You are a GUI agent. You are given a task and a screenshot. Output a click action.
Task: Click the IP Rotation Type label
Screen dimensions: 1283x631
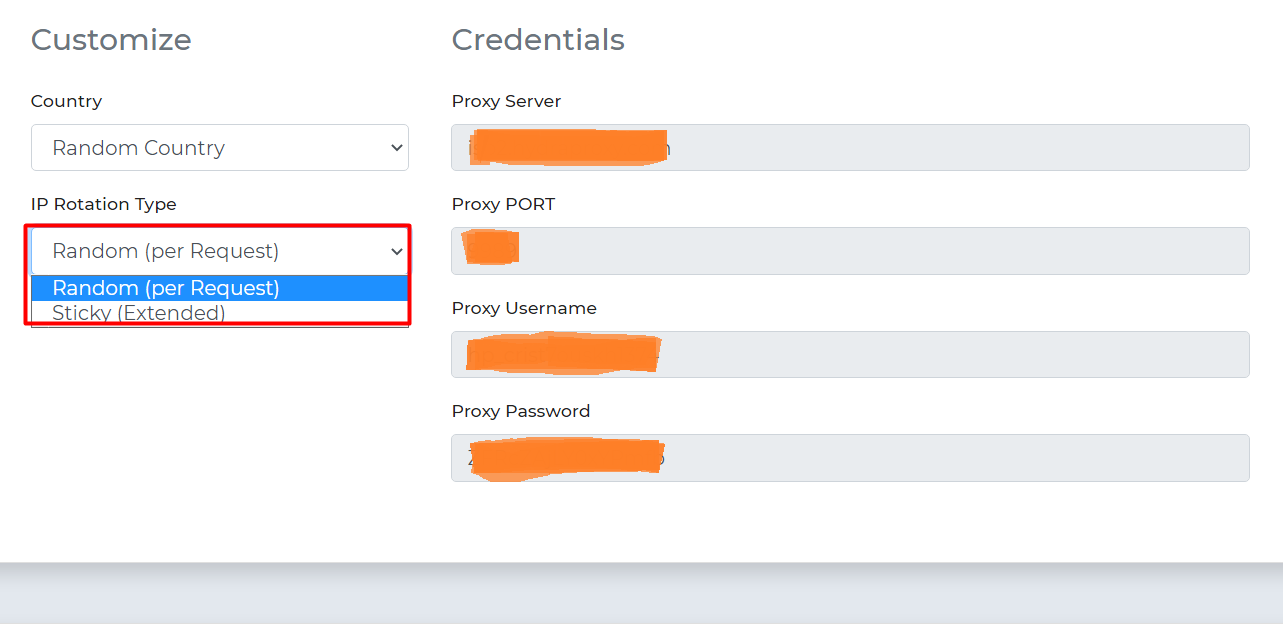(103, 204)
